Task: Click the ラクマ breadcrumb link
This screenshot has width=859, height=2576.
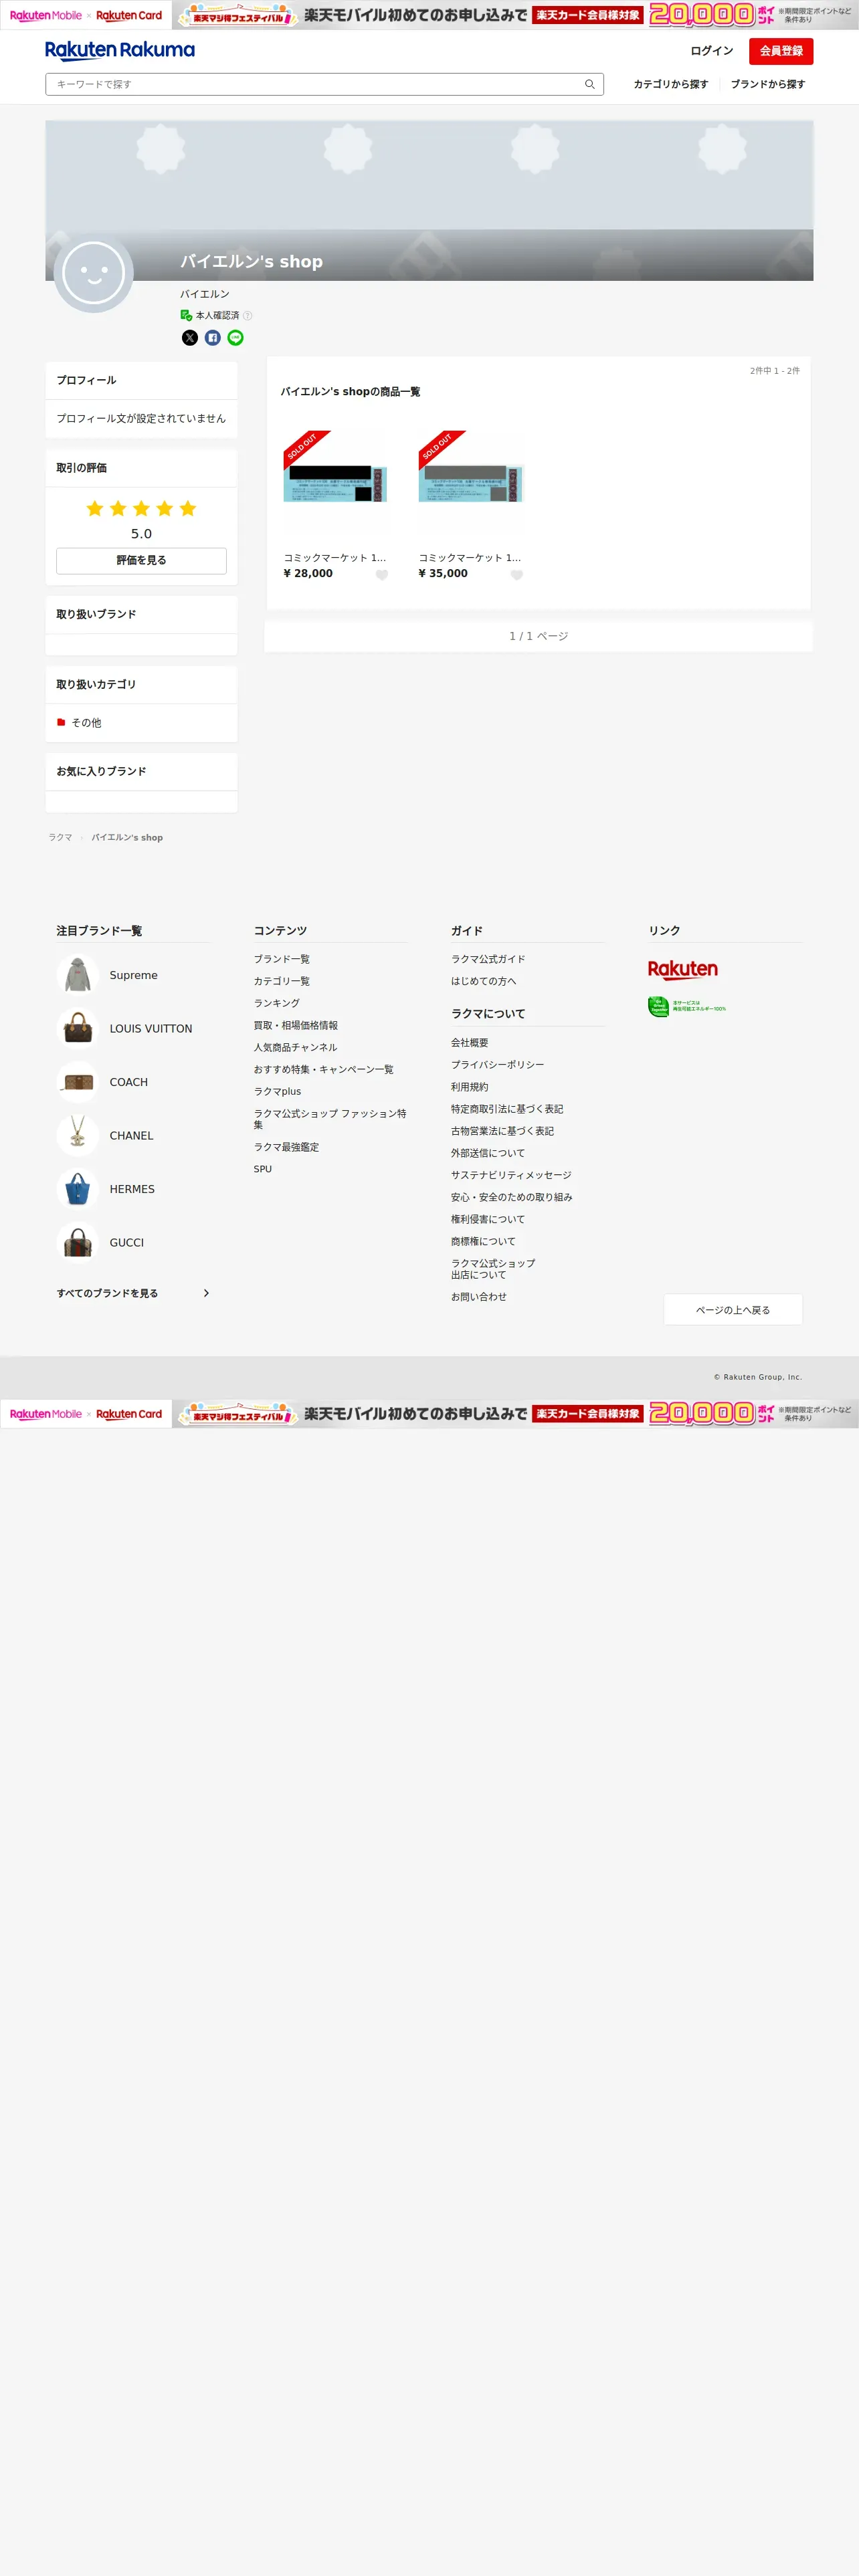Action: point(60,838)
